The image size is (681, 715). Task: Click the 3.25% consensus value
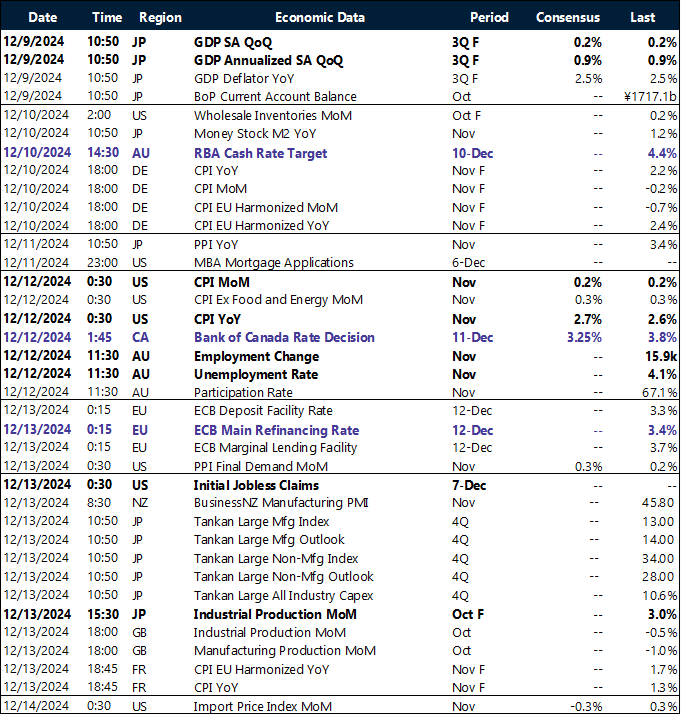(x=584, y=337)
